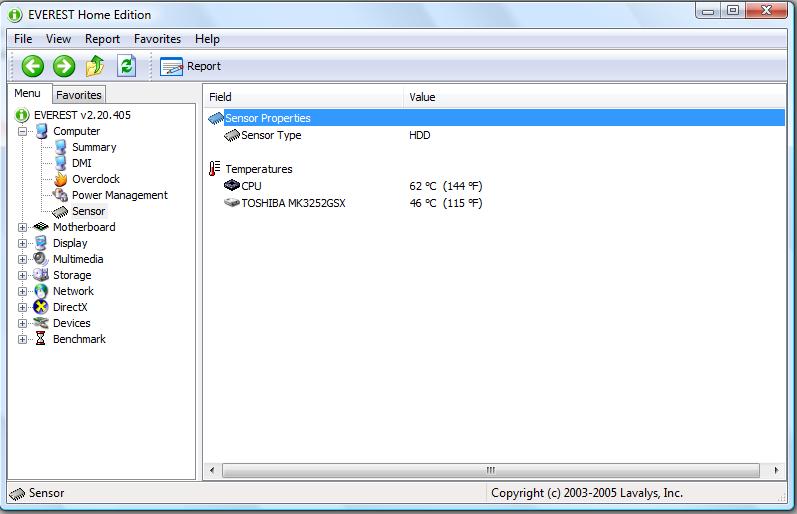The width and height of the screenshot is (797, 514).
Task: Click the Refresh toolbar icon
Action: [127, 66]
